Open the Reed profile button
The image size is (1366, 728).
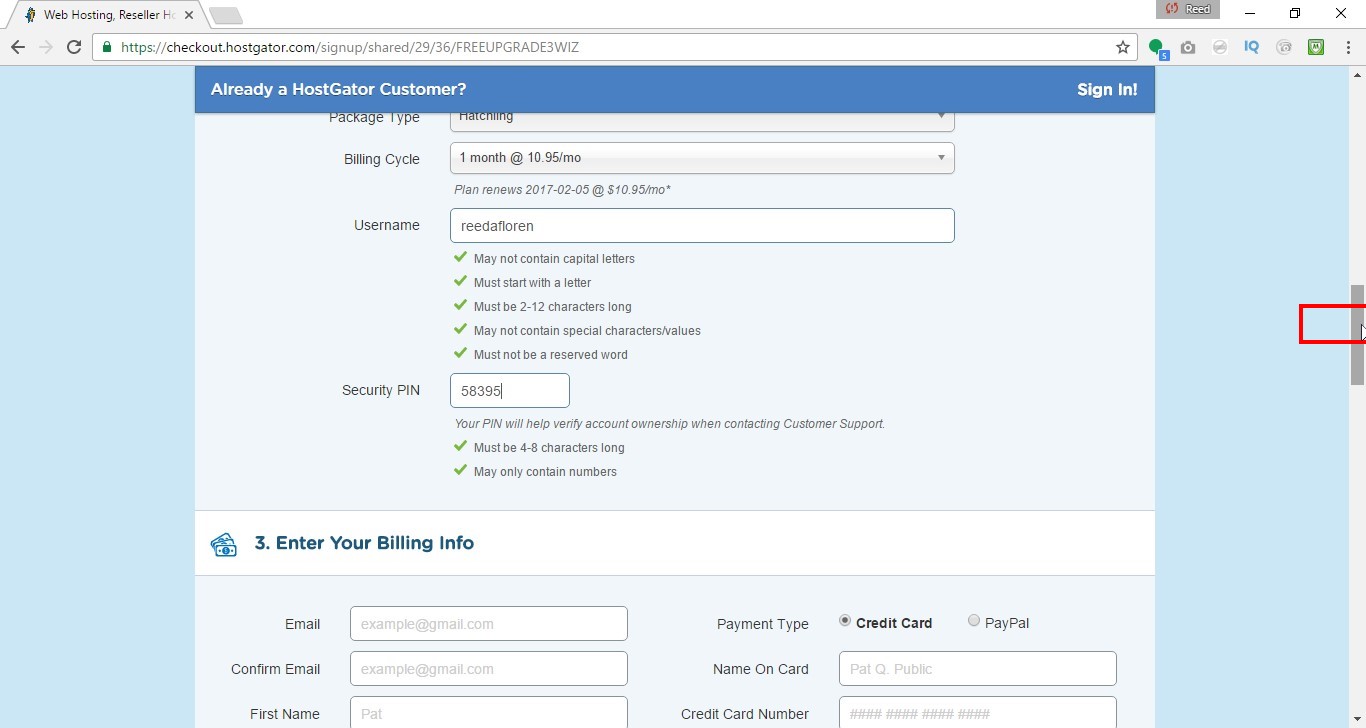[x=1188, y=9]
